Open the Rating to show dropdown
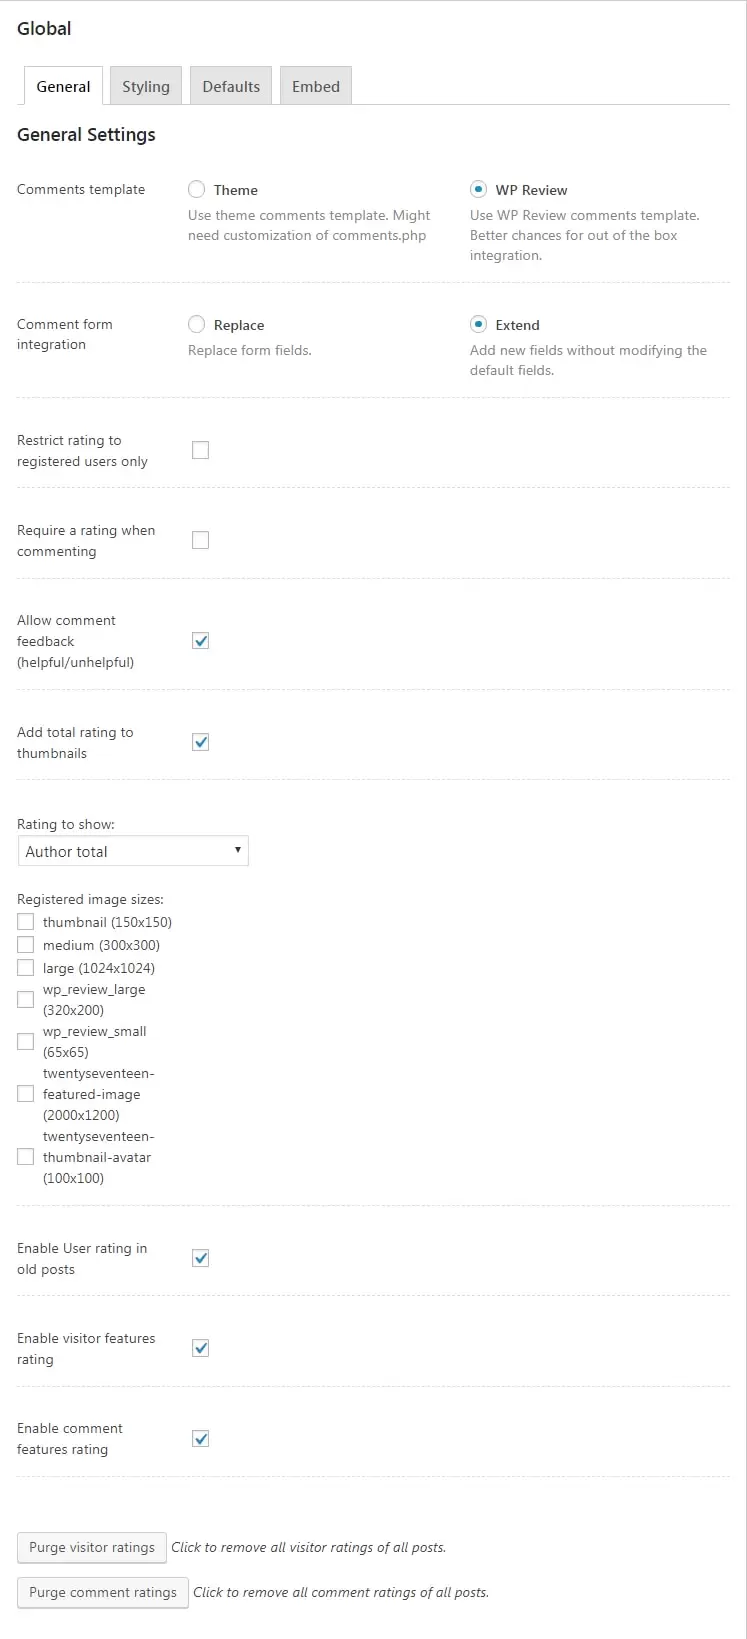This screenshot has height=1639, width=747. (x=133, y=851)
